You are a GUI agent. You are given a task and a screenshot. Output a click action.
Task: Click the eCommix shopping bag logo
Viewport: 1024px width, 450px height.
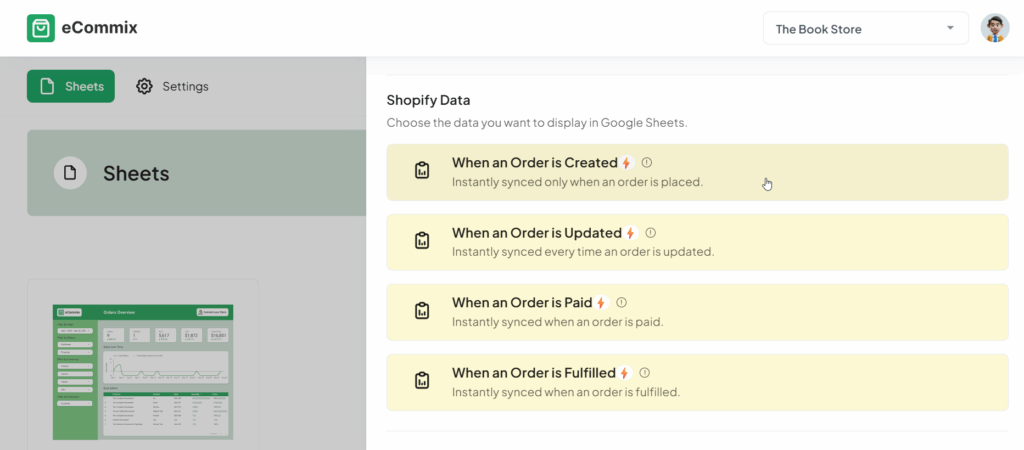pos(40,28)
